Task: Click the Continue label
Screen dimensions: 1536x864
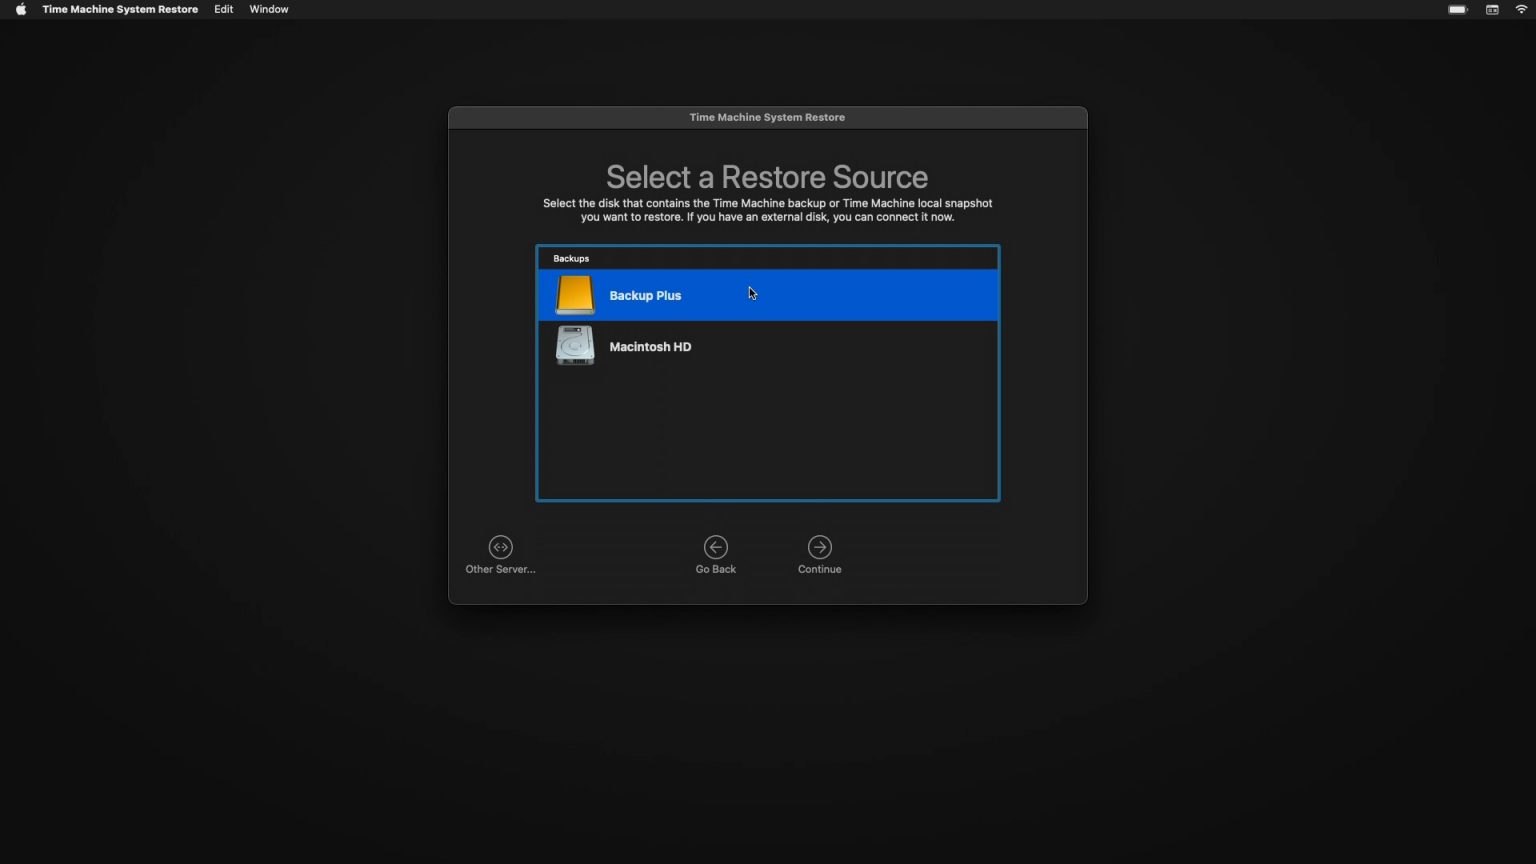Action: pos(820,569)
